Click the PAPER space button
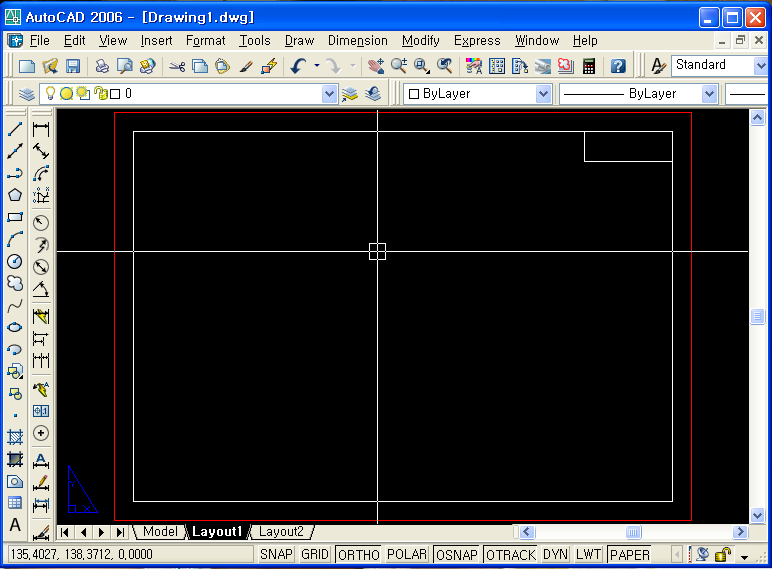Viewport: 772px width, 569px height. (x=629, y=555)
